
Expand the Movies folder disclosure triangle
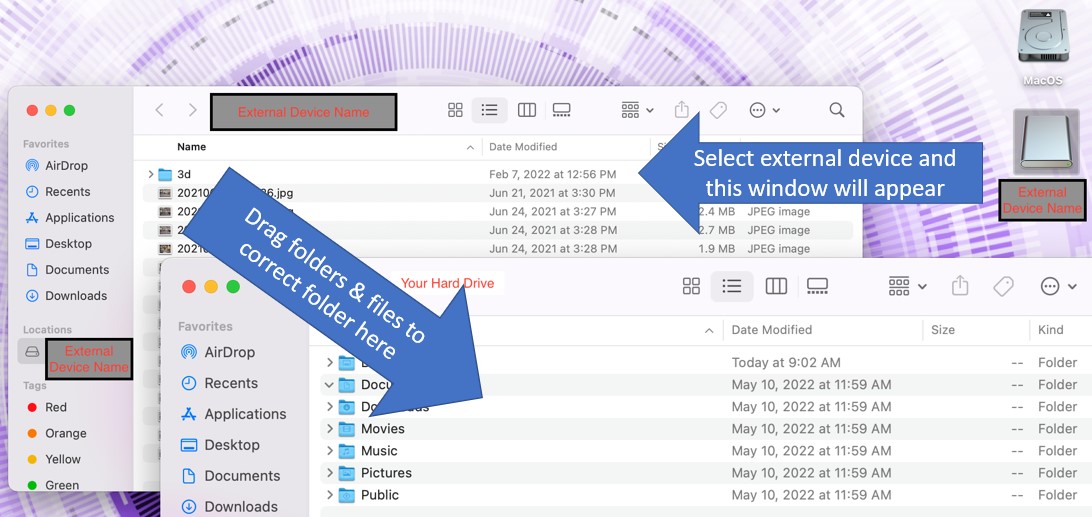(329, 429)
